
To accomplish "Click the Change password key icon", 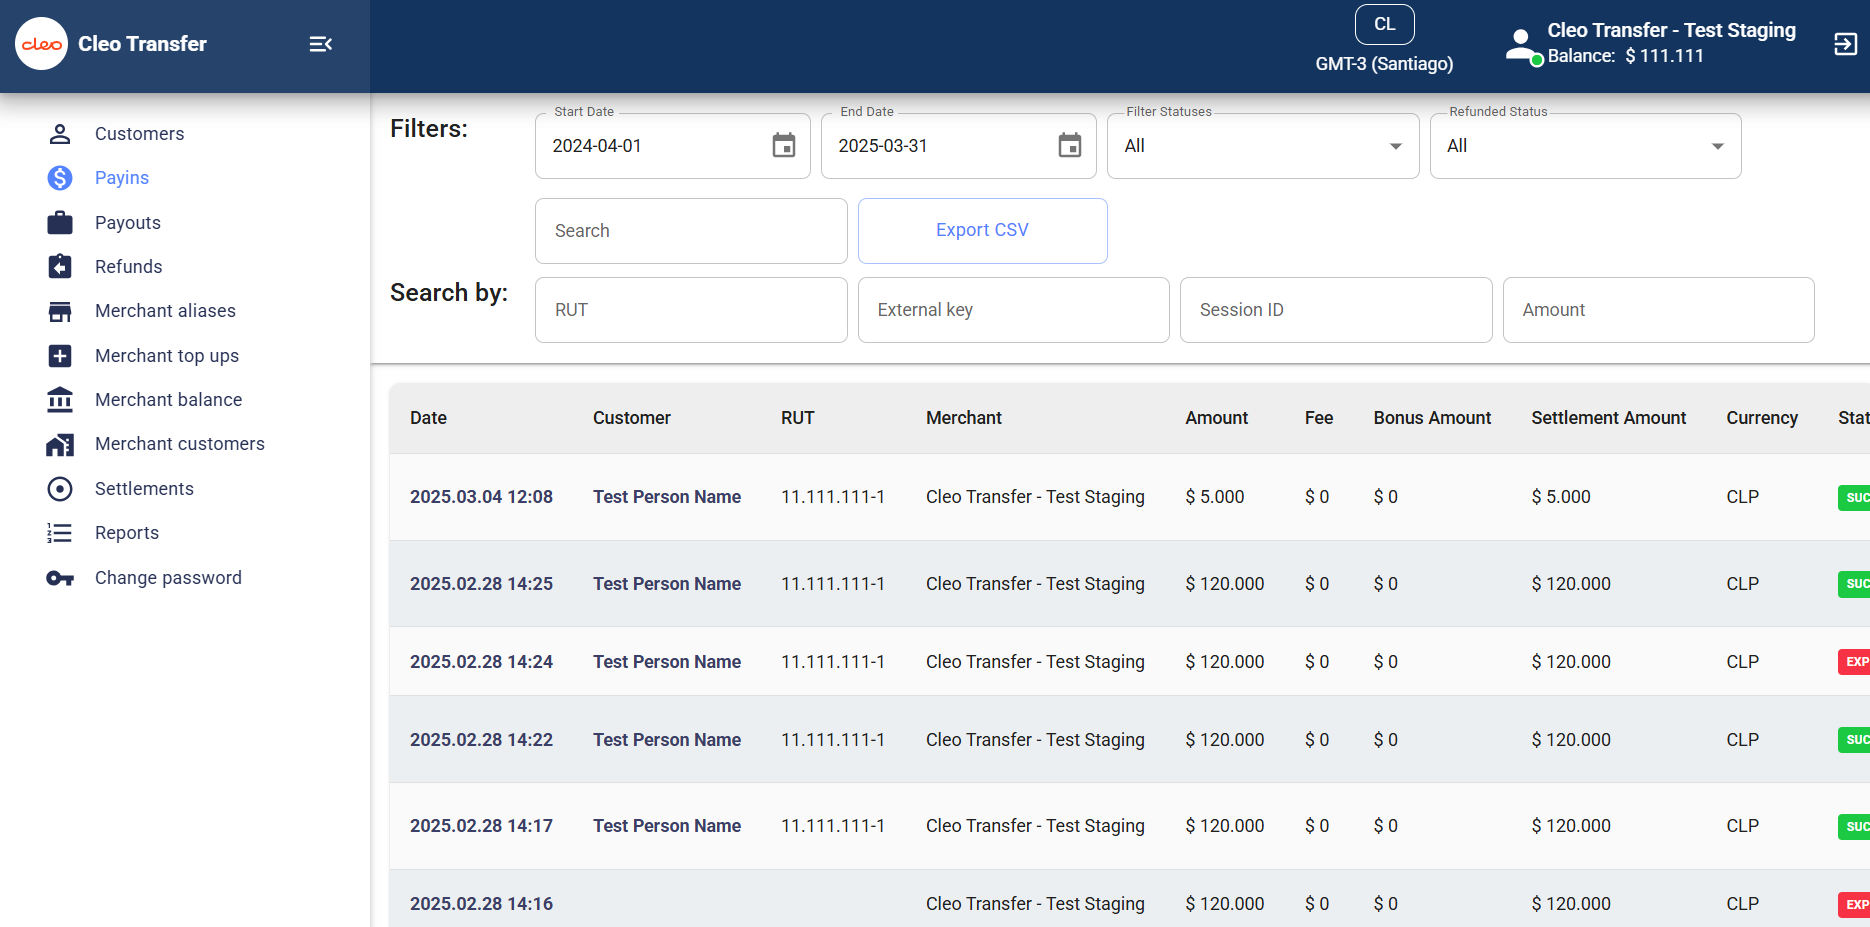I will [x=60, y=578].
